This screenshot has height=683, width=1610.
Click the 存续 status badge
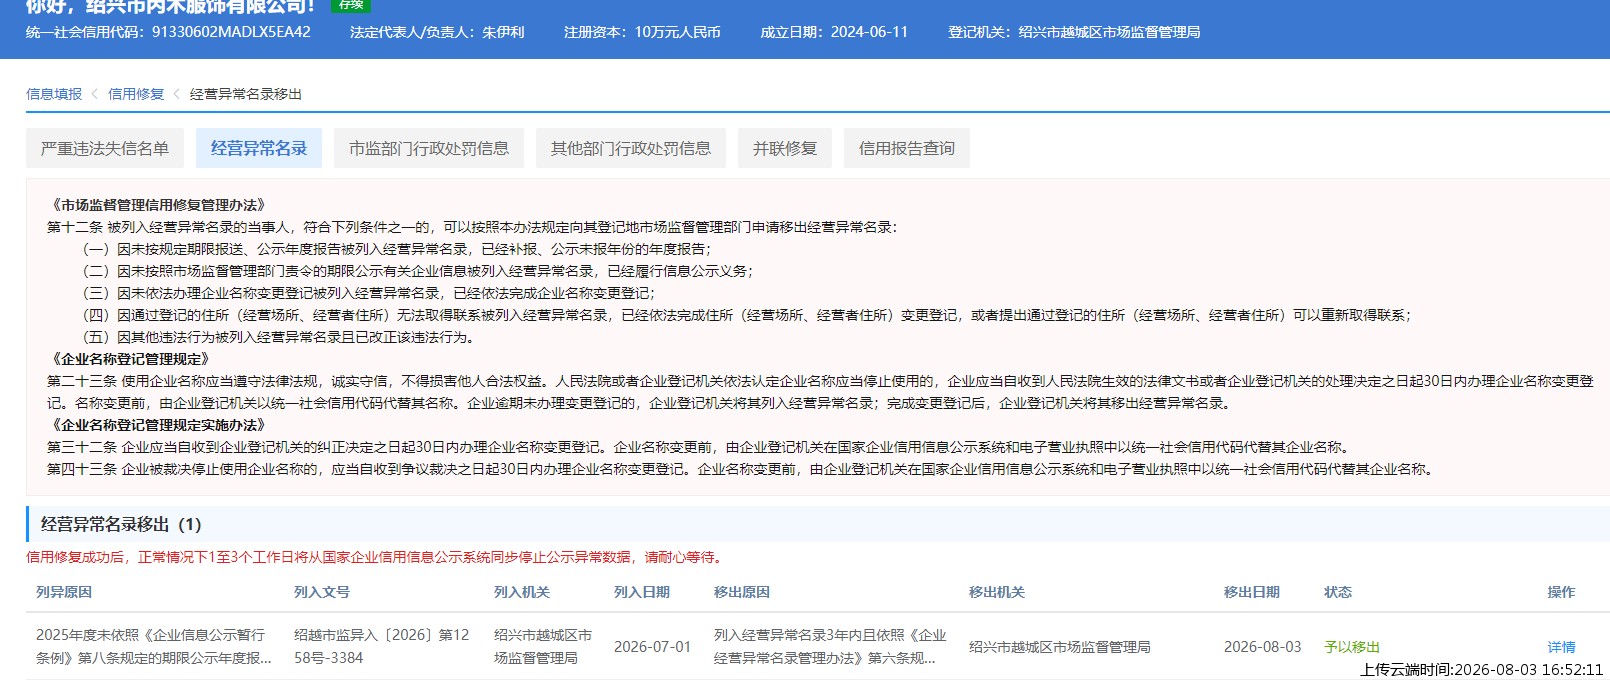[x=351, y=5]
